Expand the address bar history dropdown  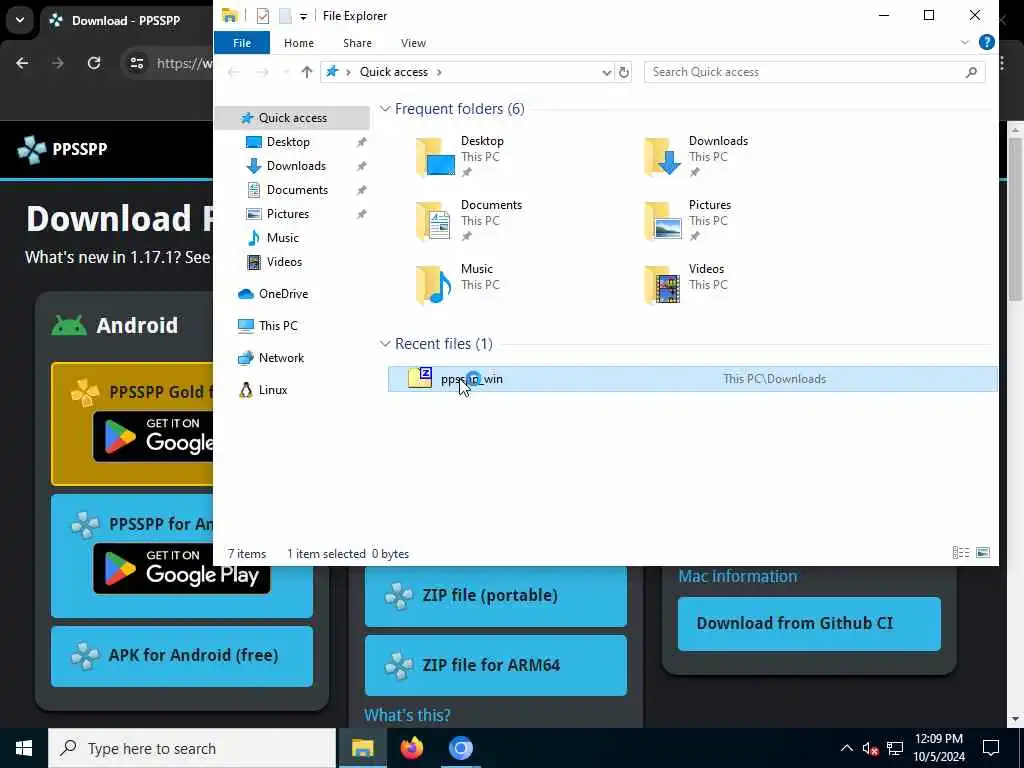(x=607, y=72)
